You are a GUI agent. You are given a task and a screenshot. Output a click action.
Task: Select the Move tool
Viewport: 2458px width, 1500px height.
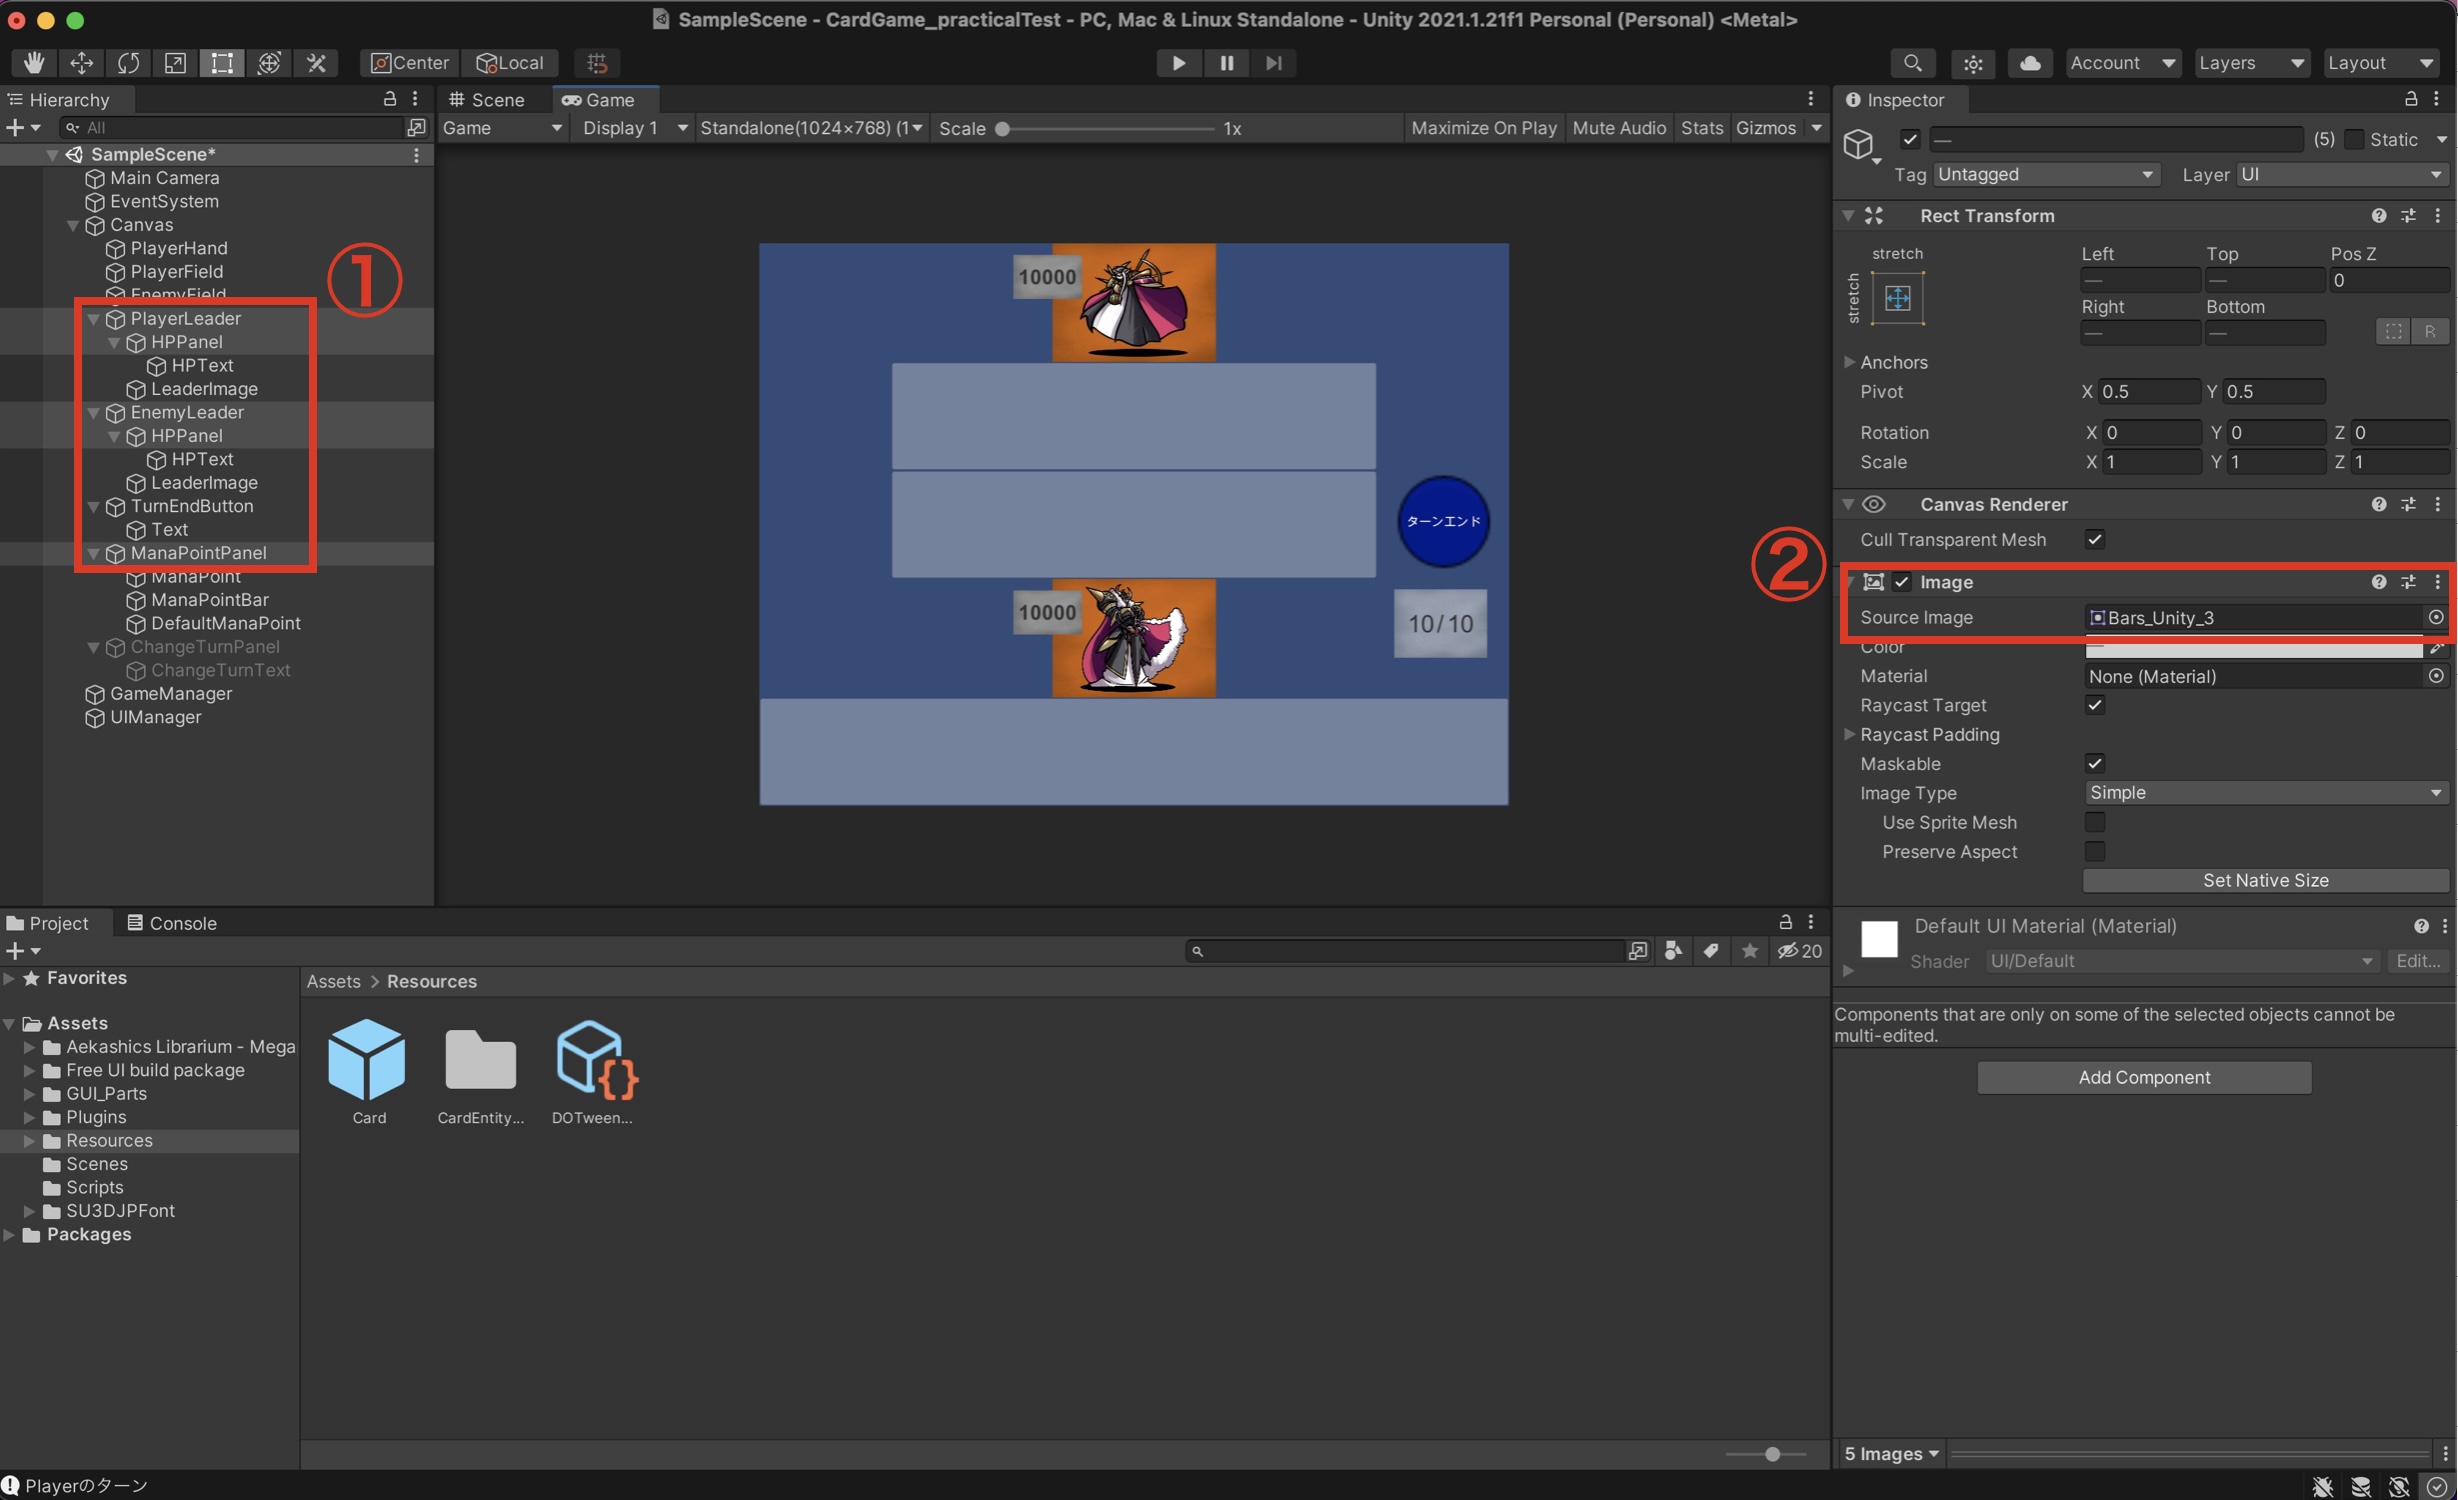[x=81, y=62]
